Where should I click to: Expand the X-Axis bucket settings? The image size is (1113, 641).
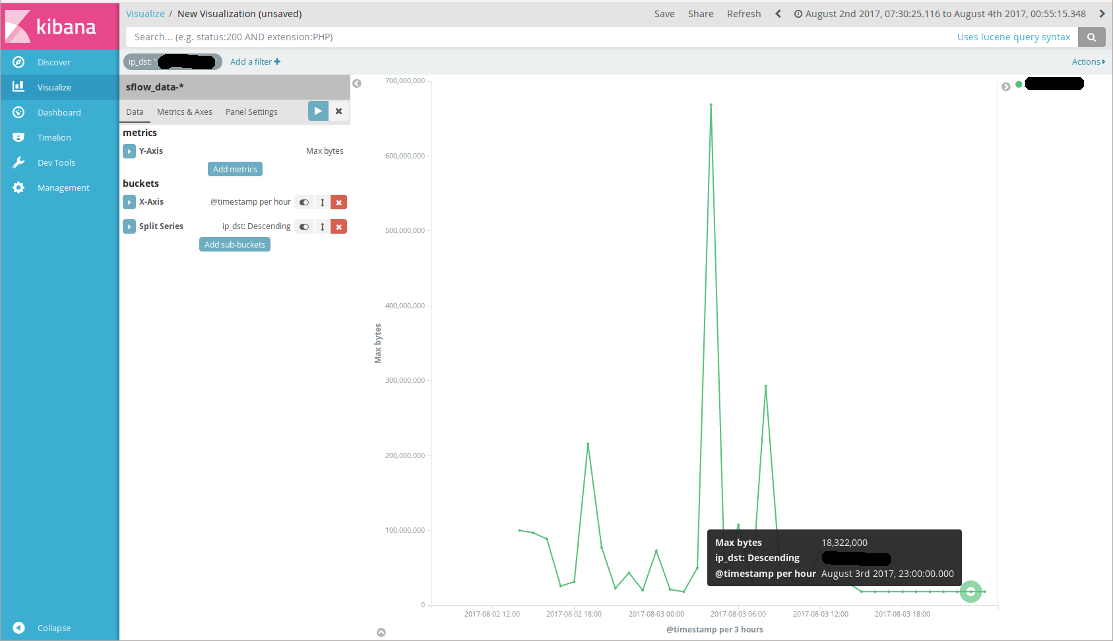(x=129, y=202)
